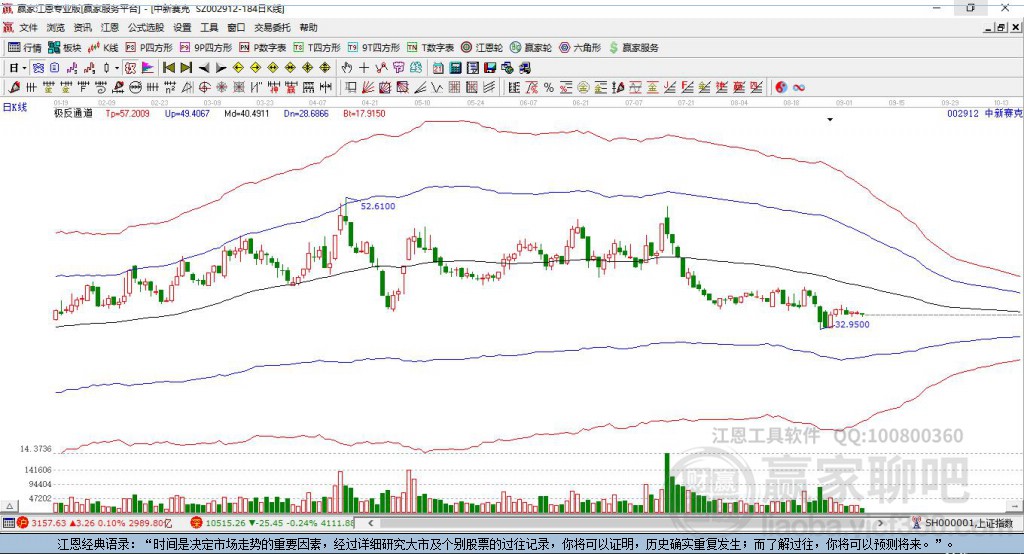The height and width of the screenshot is (554, 1024).
Task: Toggle the crosshair cursor tool
Action: pyautogui.click(x=364, y=68)
